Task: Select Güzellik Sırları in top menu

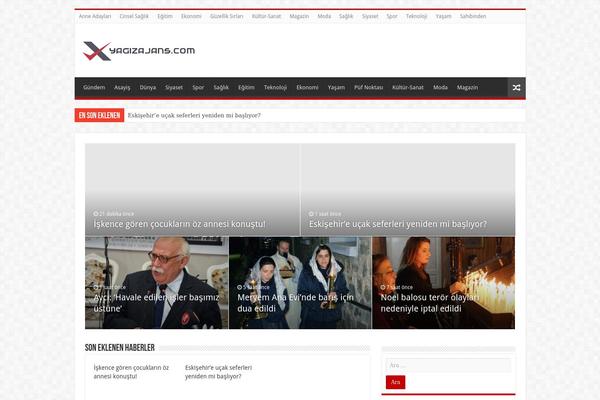Action: (227, 16)
